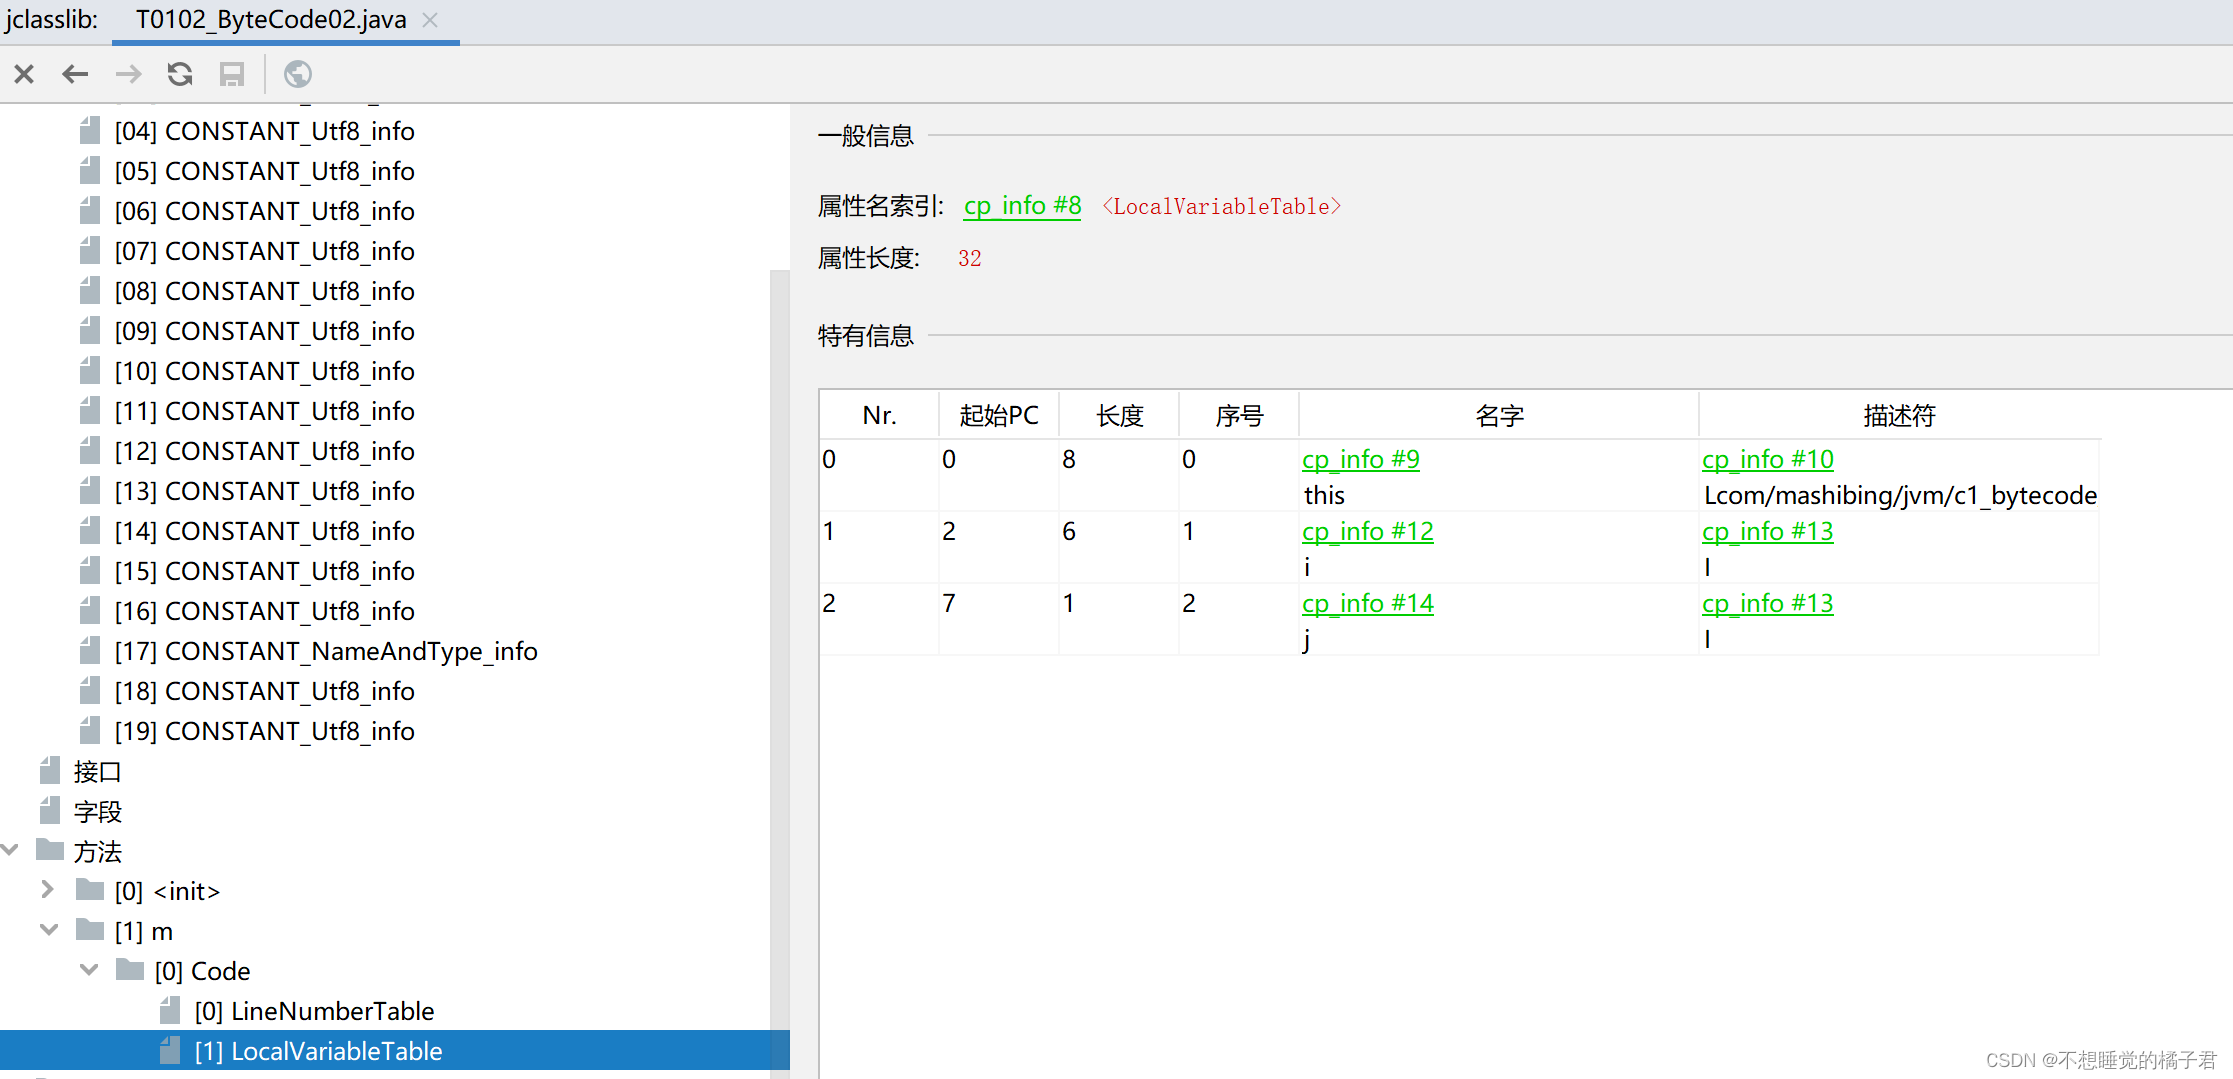Select [11] CONSTANT_Utf8_info in the tree

pos(264,411)
